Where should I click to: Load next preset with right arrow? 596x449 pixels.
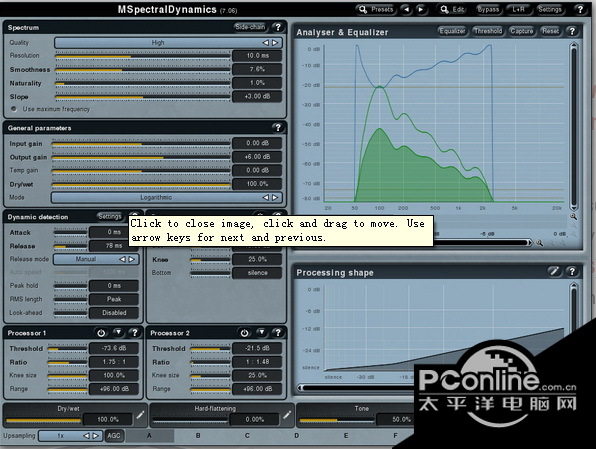[420, 10]
